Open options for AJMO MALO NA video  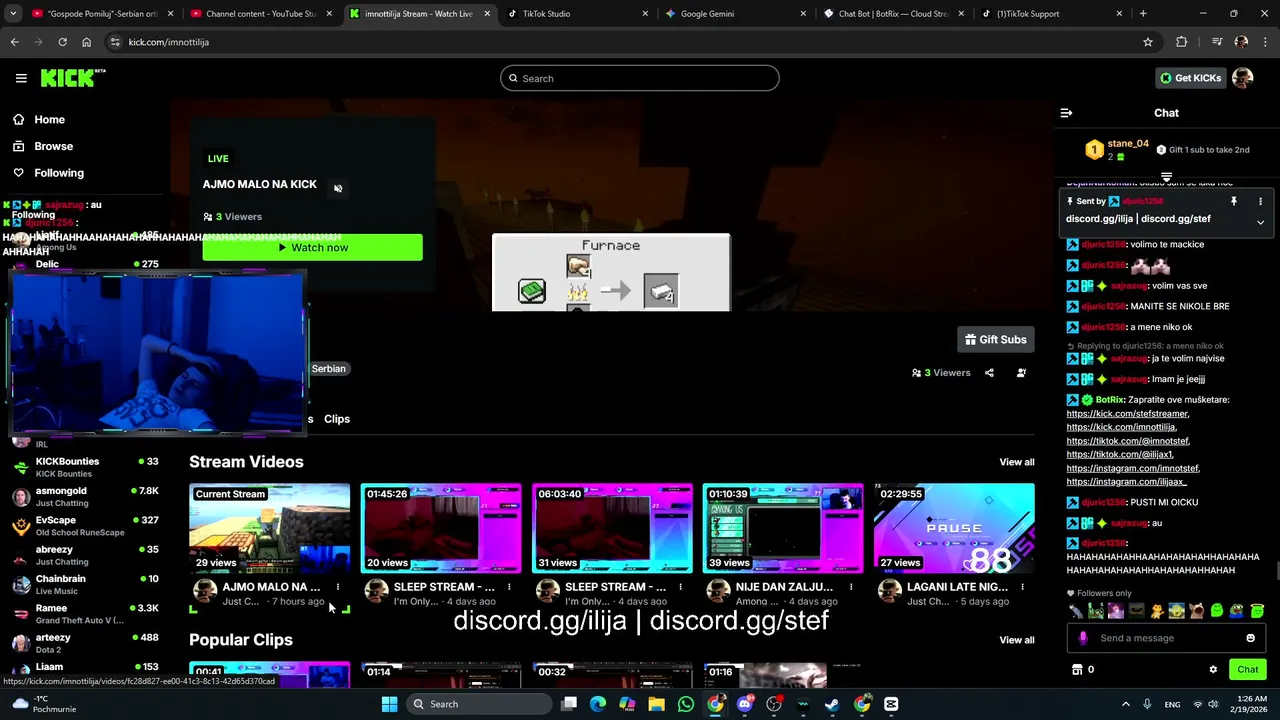pos(338,587)
